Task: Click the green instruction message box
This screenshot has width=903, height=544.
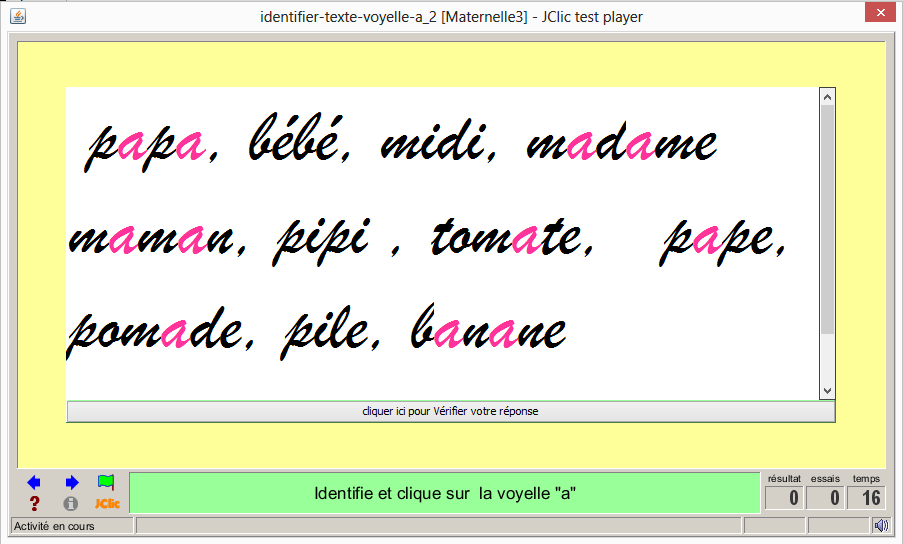Action: coord(445,494)
